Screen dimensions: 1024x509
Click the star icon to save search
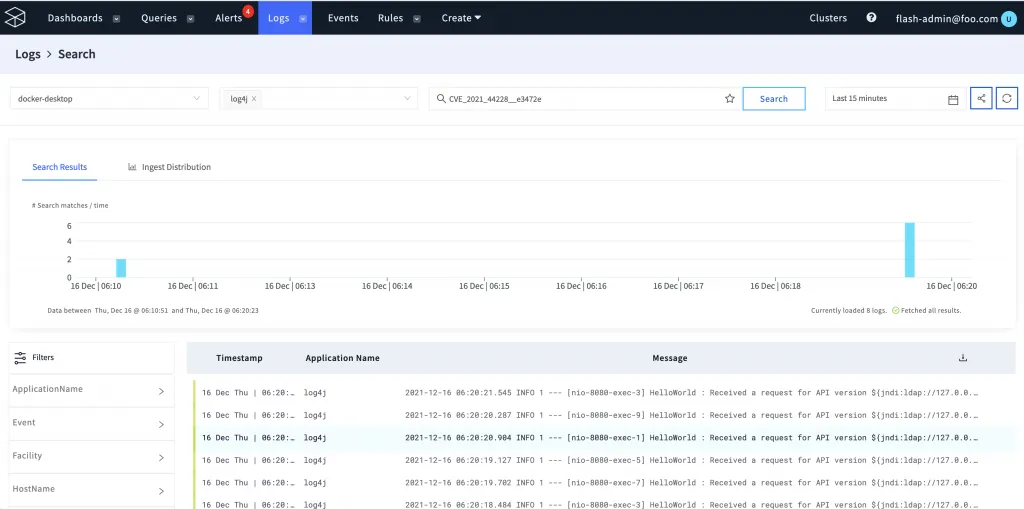pyautogui.click(x=730, y=99)
